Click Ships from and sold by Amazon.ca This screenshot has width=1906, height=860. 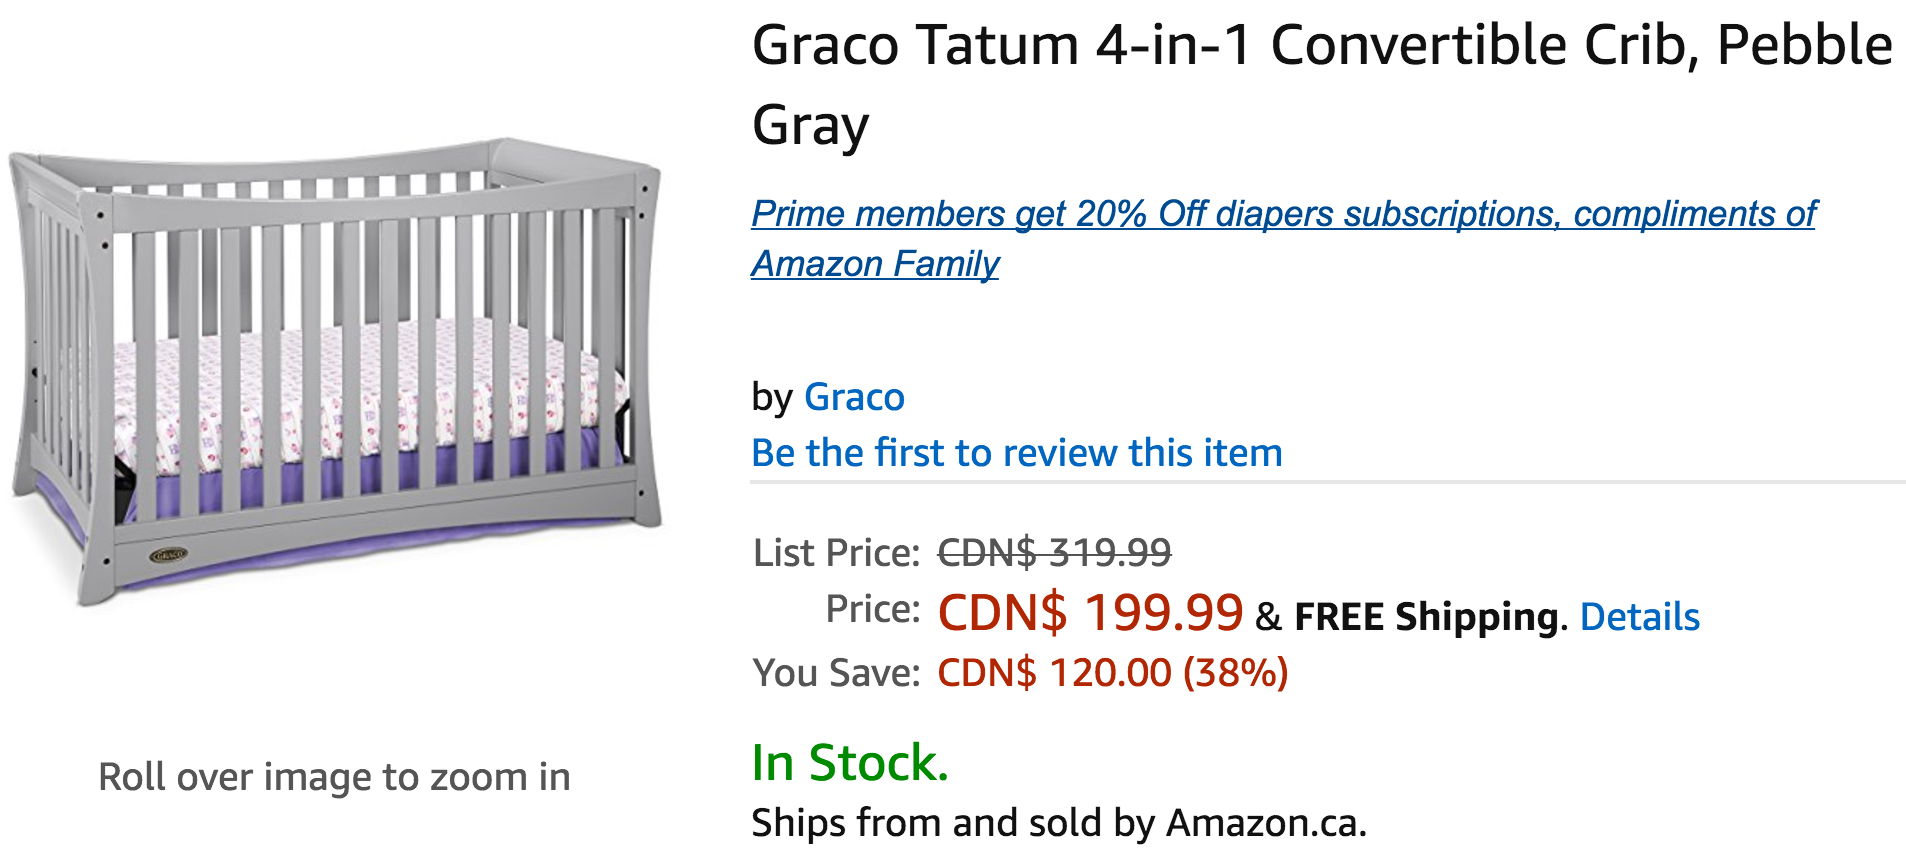click(1058, 823)
